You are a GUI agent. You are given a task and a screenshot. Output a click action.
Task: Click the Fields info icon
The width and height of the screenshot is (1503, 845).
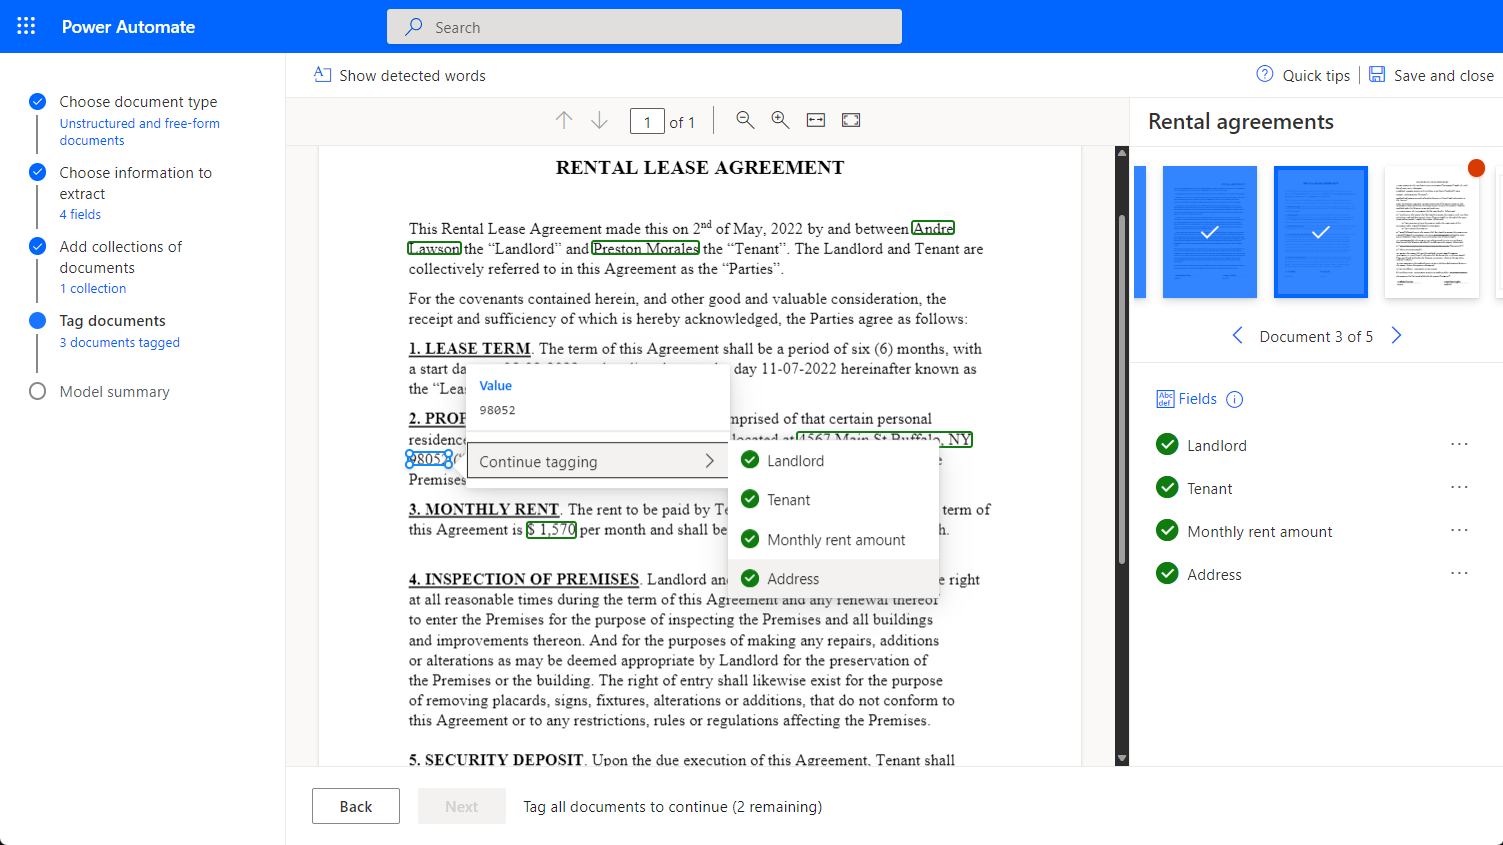(1235, 399)
